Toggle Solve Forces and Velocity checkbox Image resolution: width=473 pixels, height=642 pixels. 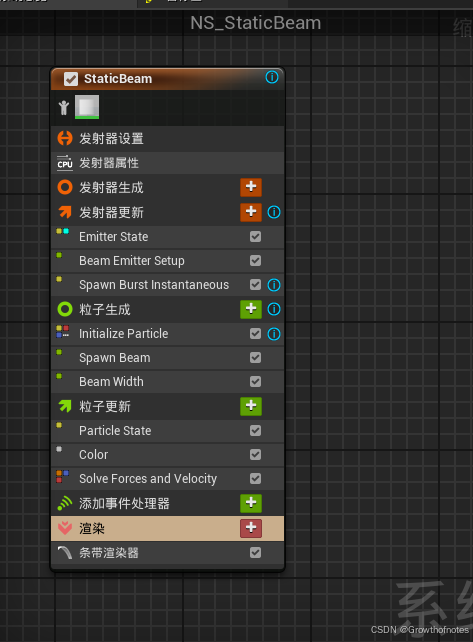point(256,479)
